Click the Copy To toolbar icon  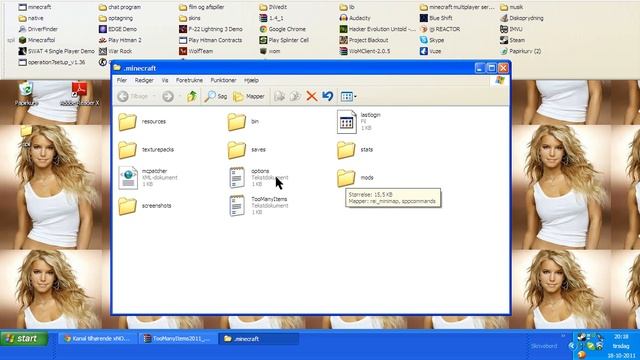[295, 96]
